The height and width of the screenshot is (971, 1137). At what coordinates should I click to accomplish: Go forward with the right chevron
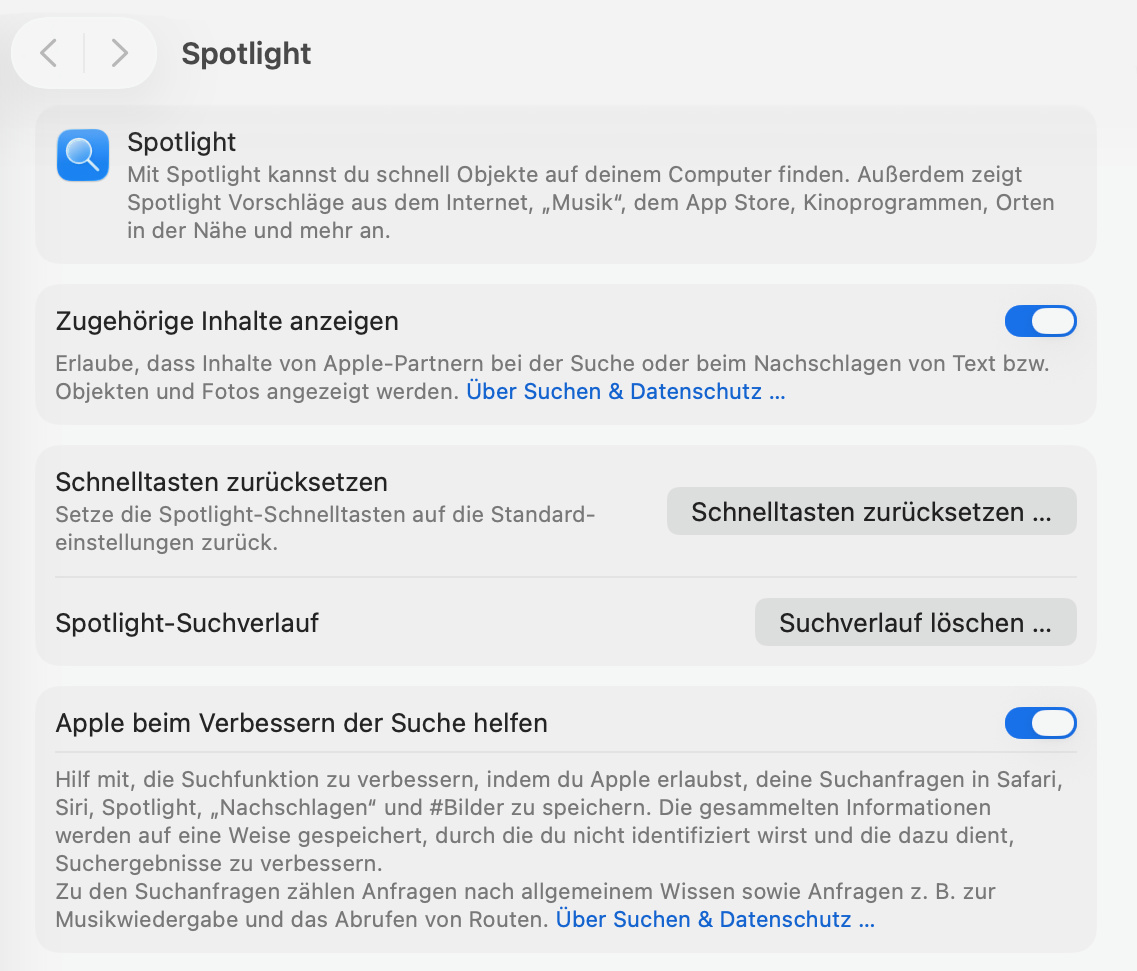click(120, 53)
